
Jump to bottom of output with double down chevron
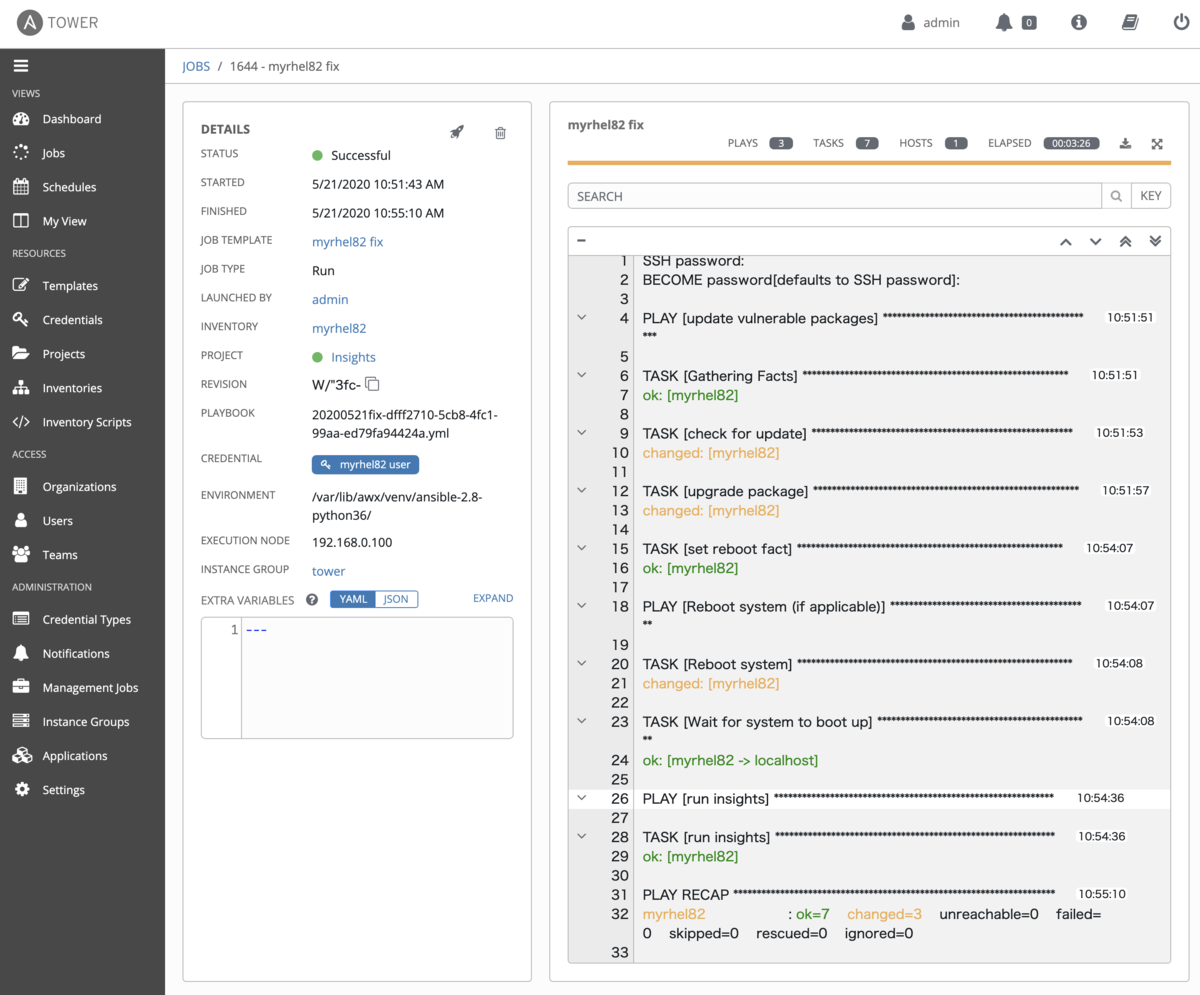pos(1156,241)
